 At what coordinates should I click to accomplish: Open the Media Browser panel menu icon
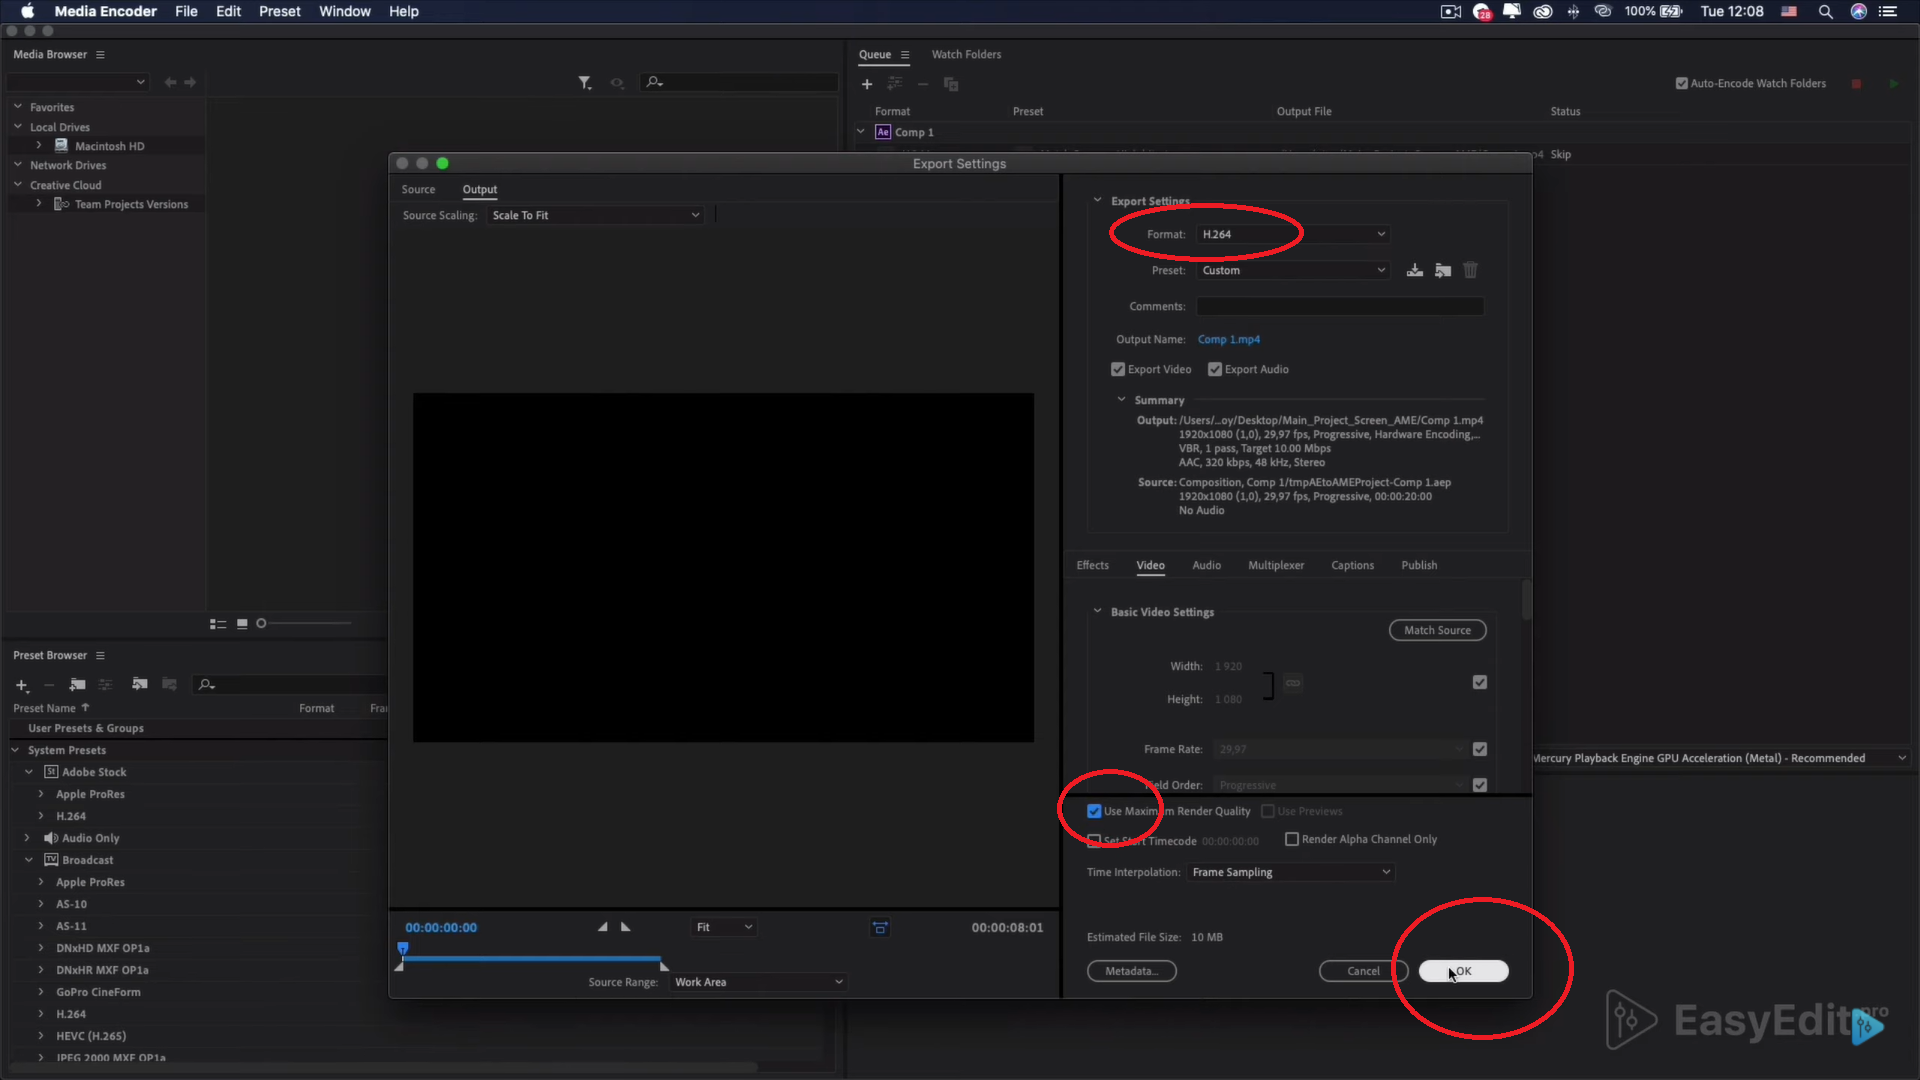point(100,55)
